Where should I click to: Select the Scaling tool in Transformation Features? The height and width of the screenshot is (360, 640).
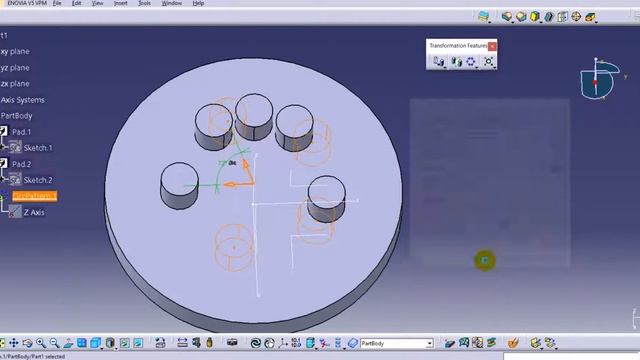click(x=489, y=62)
